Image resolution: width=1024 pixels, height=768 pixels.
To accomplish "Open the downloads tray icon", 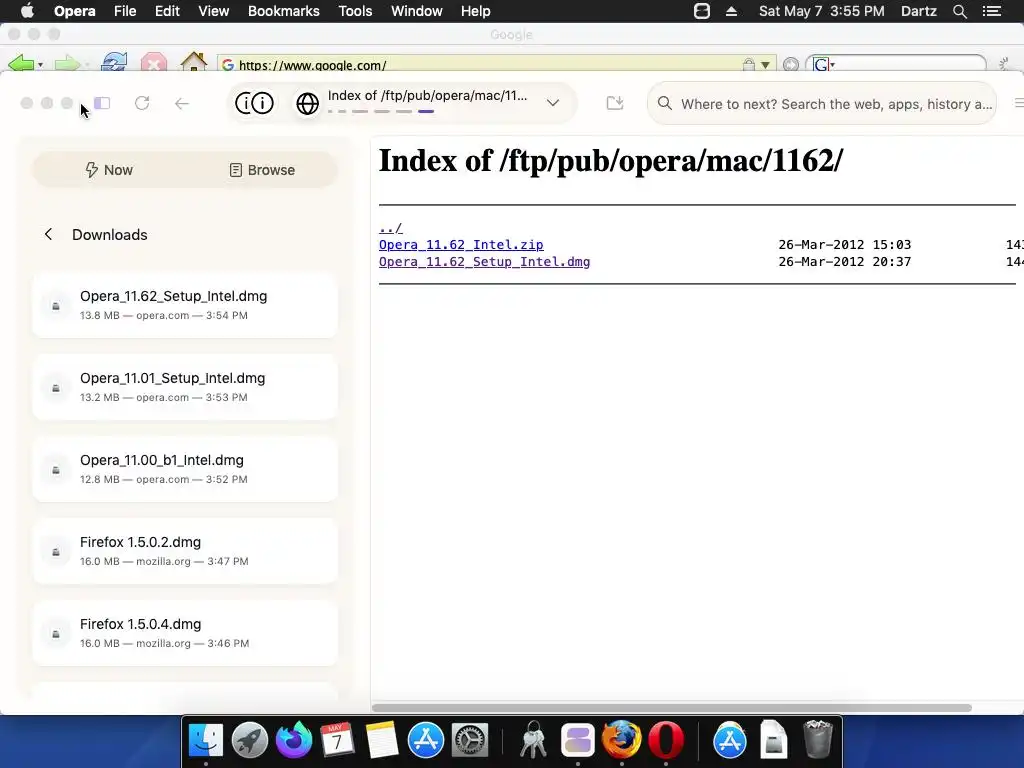I will click(615, 103).
